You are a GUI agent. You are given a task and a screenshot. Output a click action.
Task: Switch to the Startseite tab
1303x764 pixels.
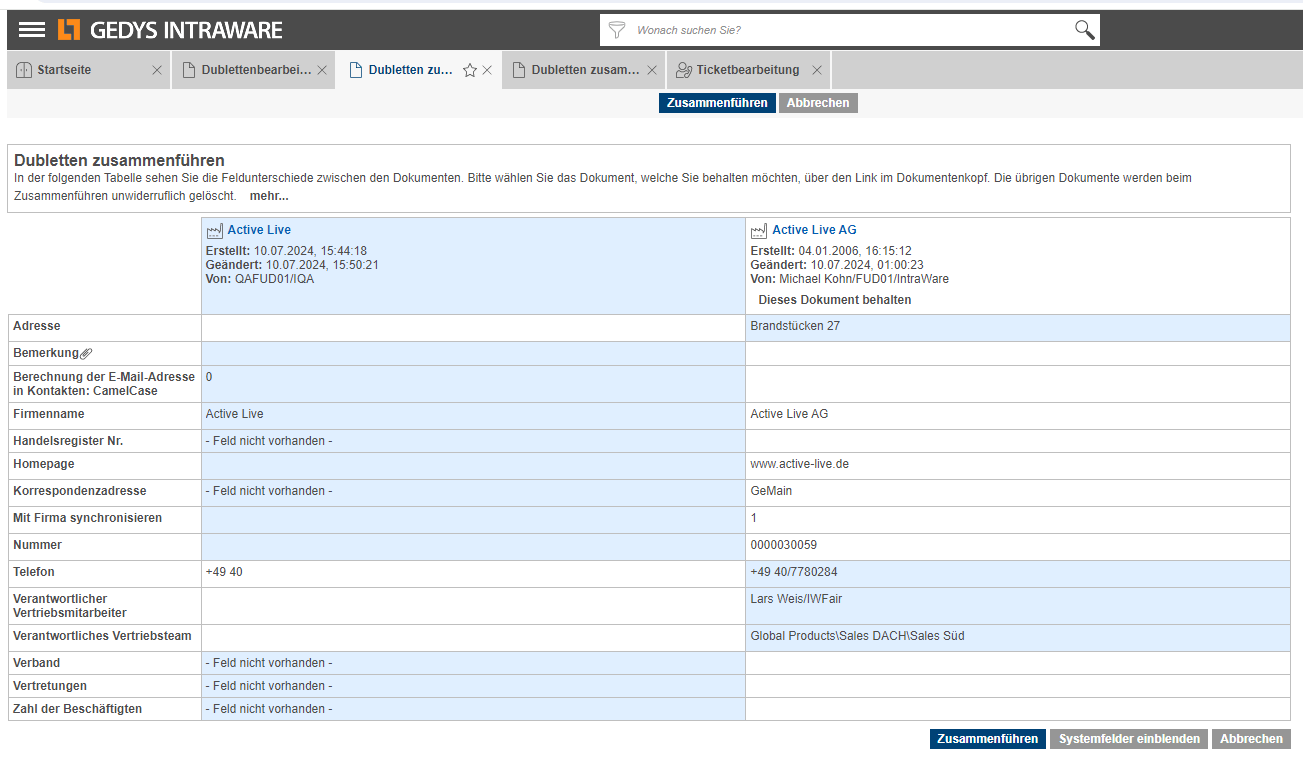(x=64, y=70)
